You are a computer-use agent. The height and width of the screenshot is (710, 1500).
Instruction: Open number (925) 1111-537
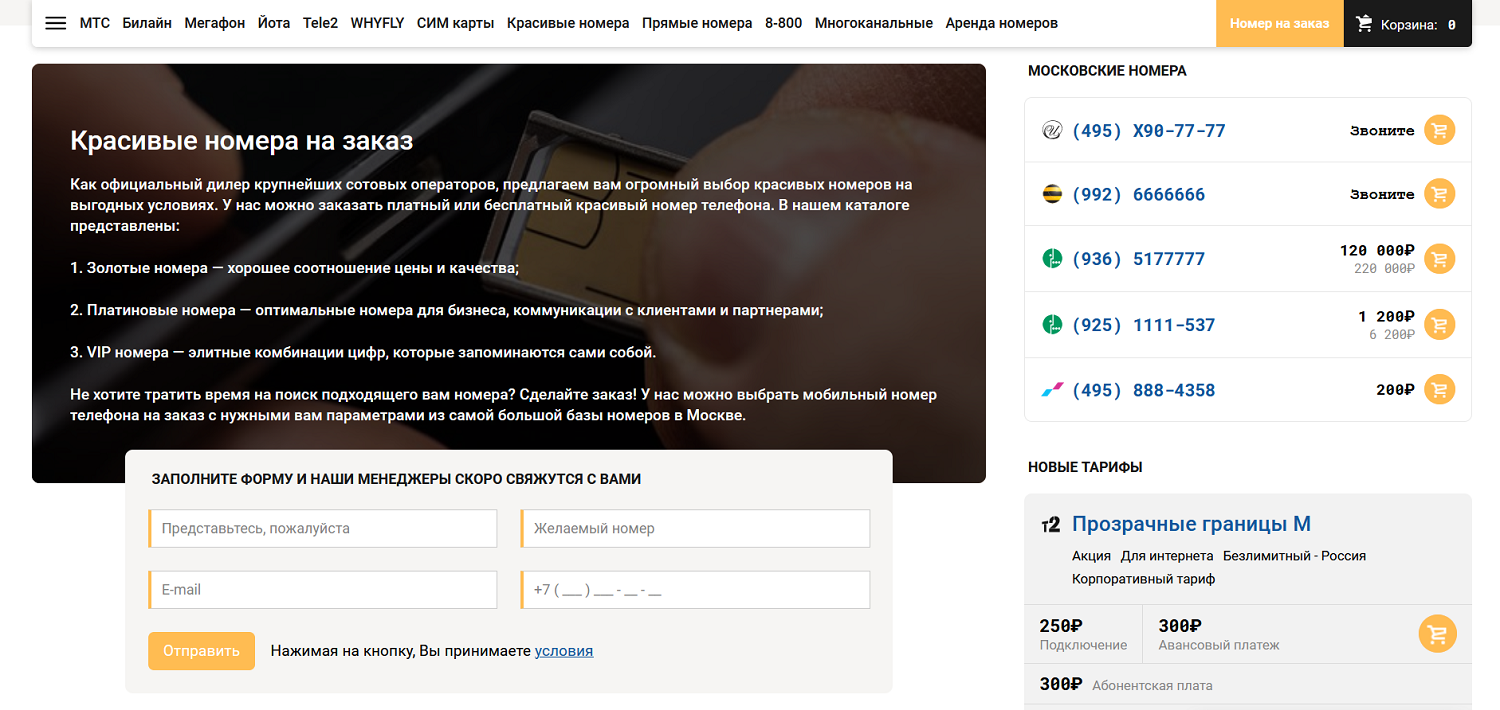click(1143, 325)
